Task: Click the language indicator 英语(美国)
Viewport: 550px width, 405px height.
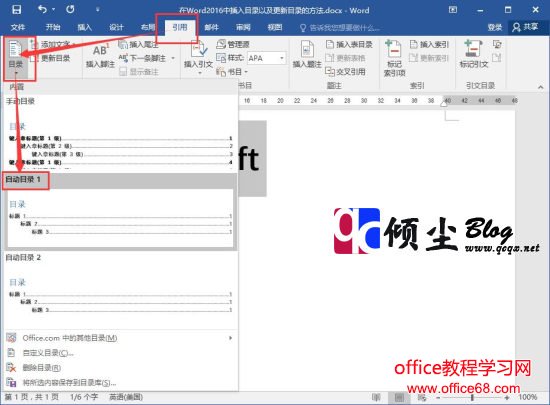Action: [126, 397]
